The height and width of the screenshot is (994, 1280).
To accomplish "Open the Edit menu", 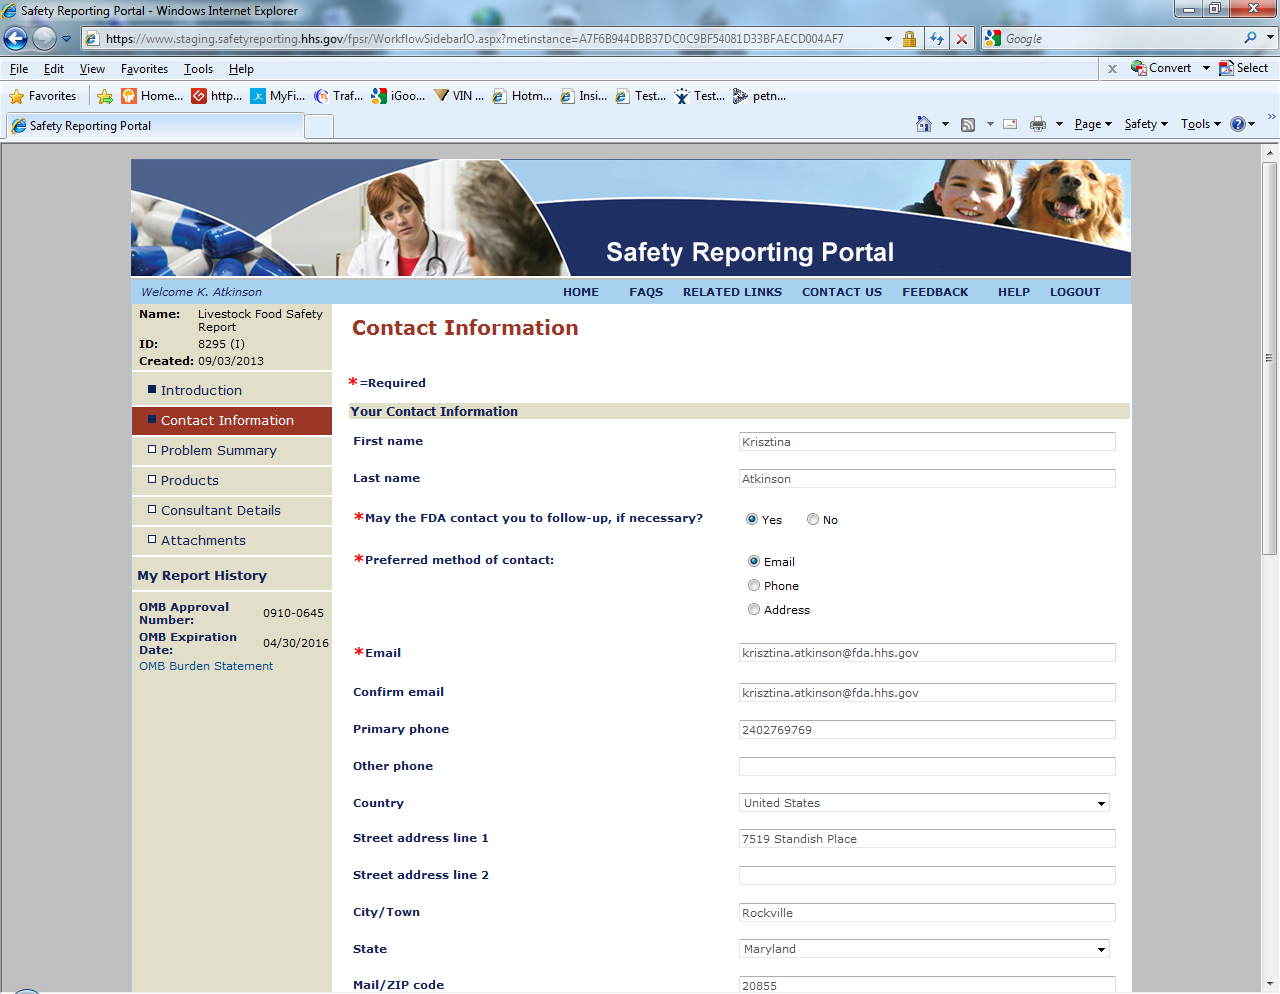I will click(54, 69).
